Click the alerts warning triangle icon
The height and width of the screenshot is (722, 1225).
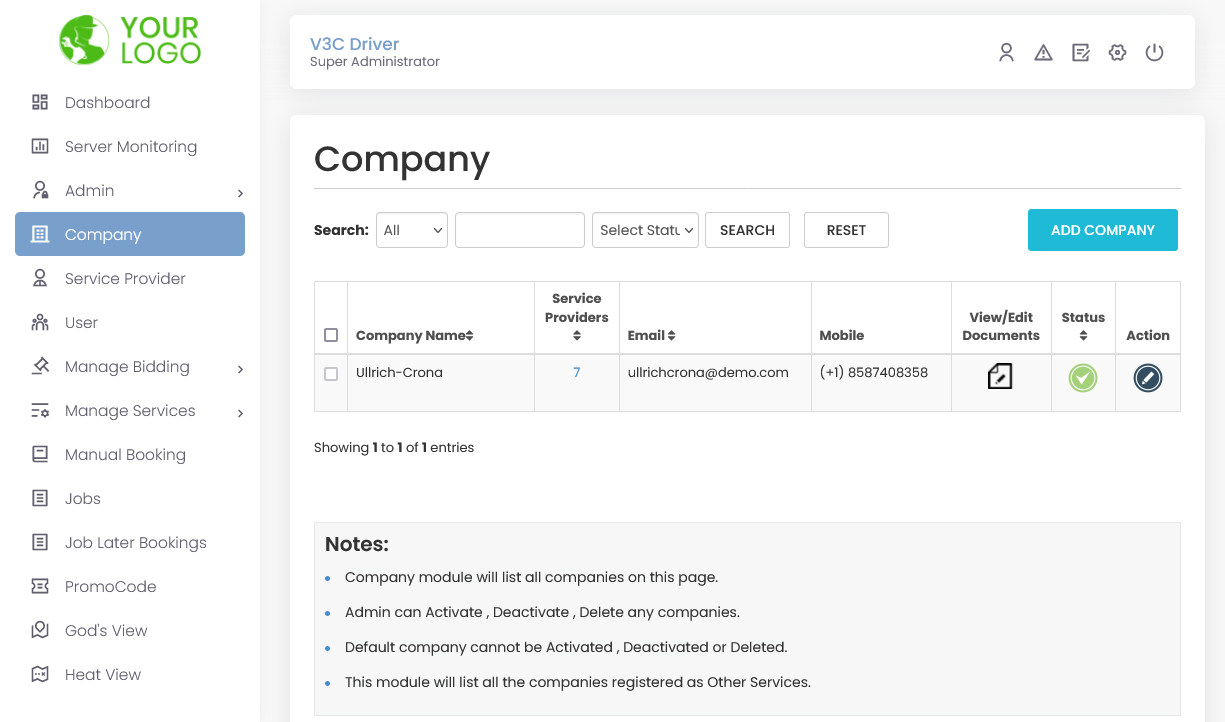pos(1043,52)
